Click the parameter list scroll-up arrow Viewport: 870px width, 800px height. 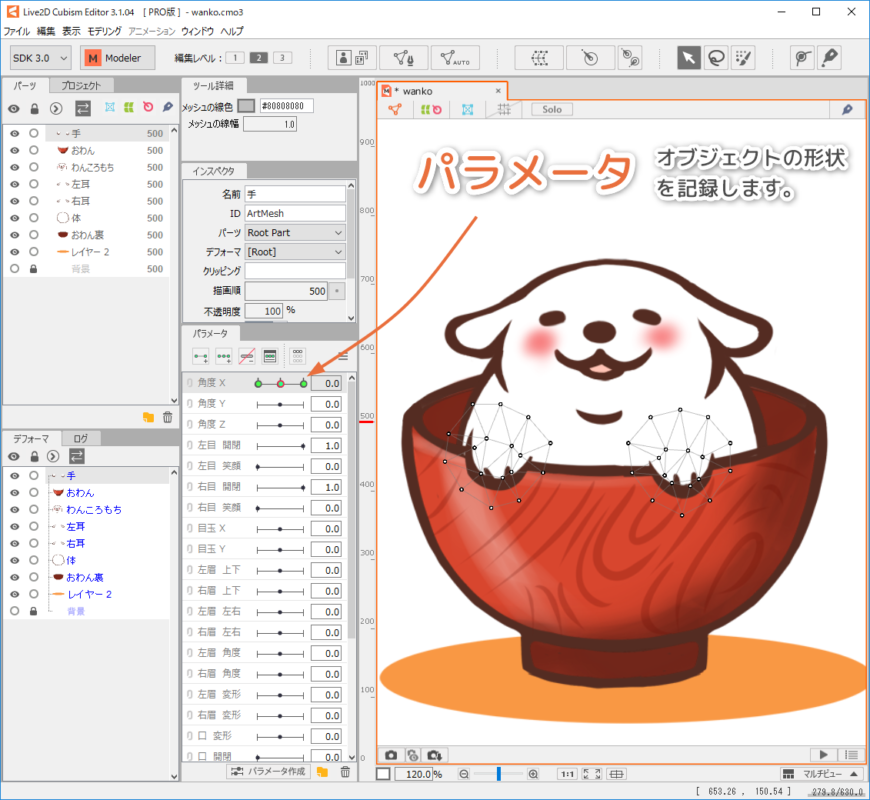(x=352, y=378)
